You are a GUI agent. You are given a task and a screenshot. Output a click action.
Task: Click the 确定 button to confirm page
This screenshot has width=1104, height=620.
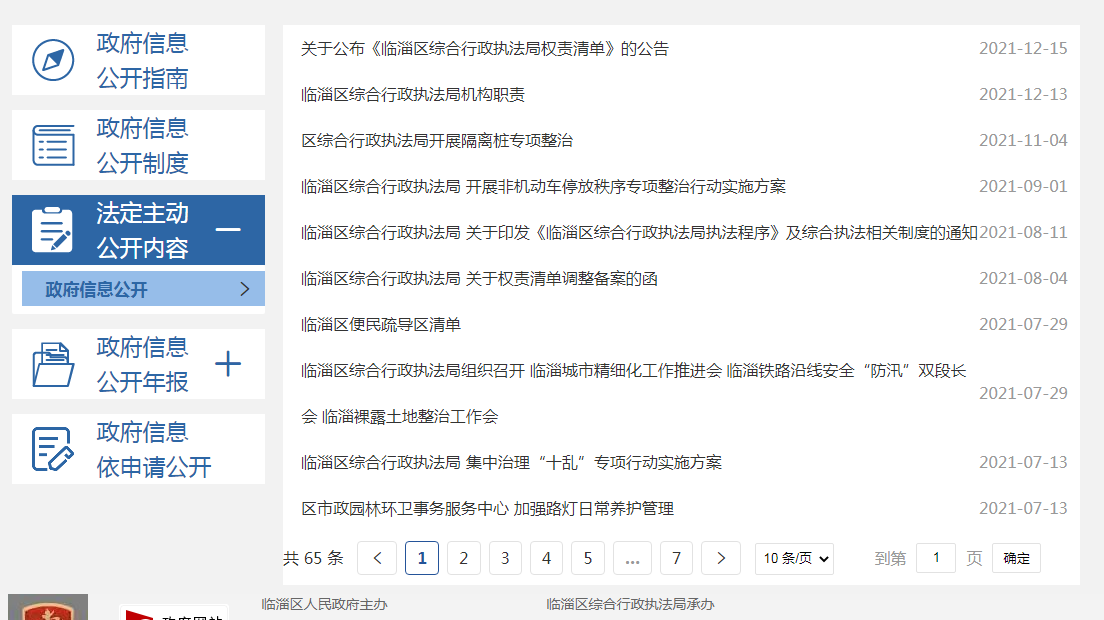coord(1016,558)
